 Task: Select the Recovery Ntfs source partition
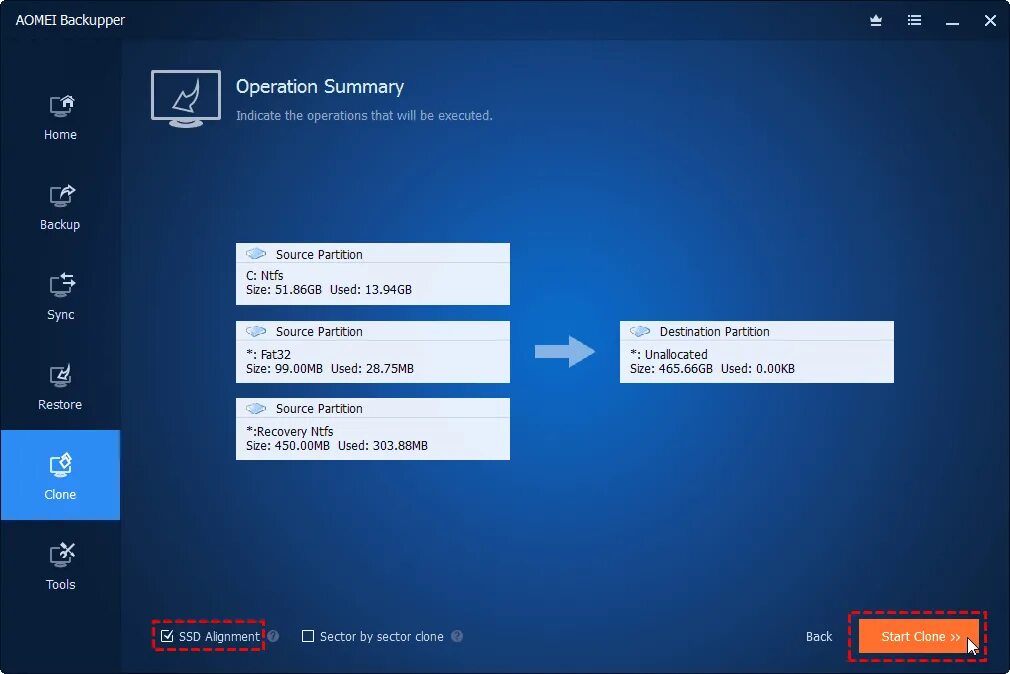click(373, 428)
